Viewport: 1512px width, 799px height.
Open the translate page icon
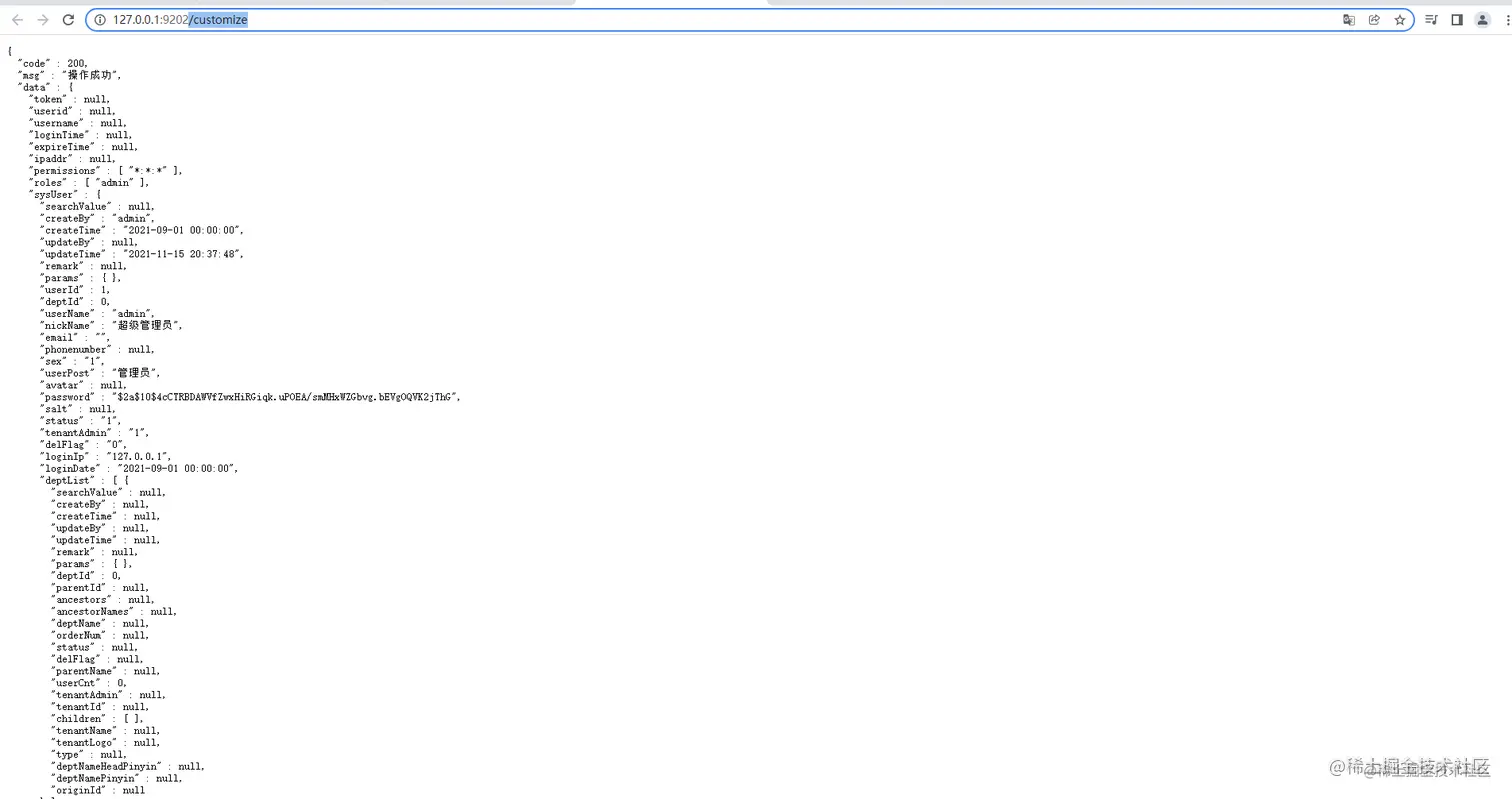pos(1348,20)
